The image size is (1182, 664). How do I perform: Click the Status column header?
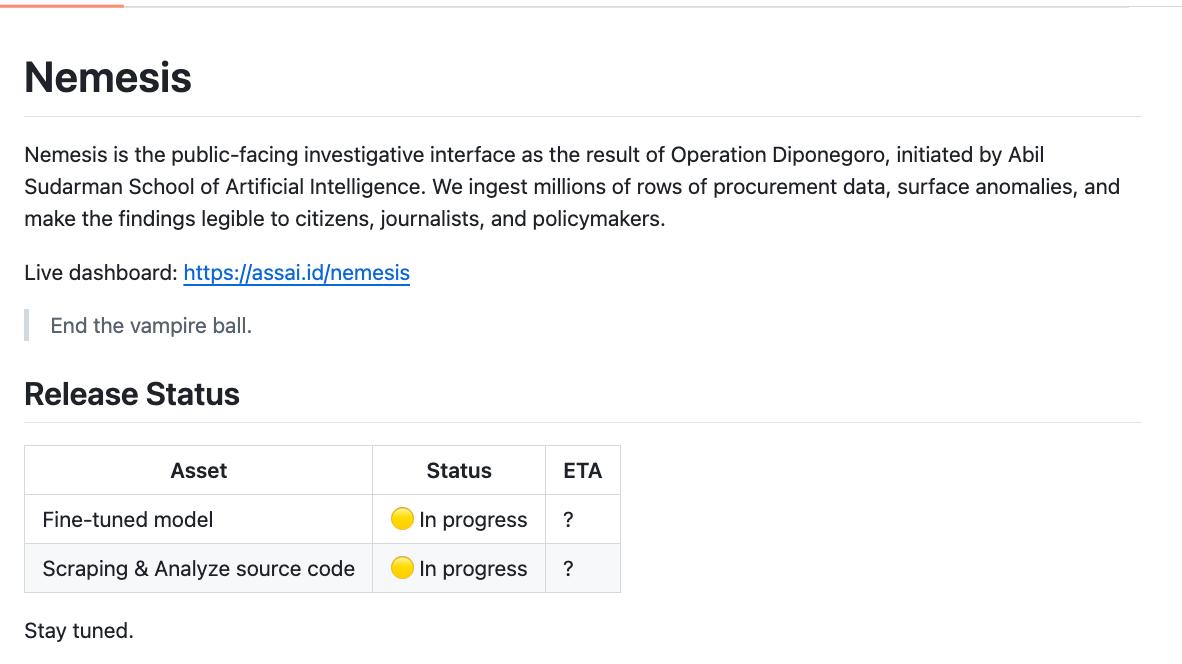point(459,471)
